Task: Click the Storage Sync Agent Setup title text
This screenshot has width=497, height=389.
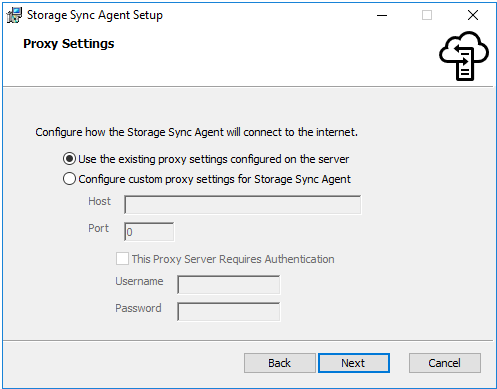Action: click(95, 15)
